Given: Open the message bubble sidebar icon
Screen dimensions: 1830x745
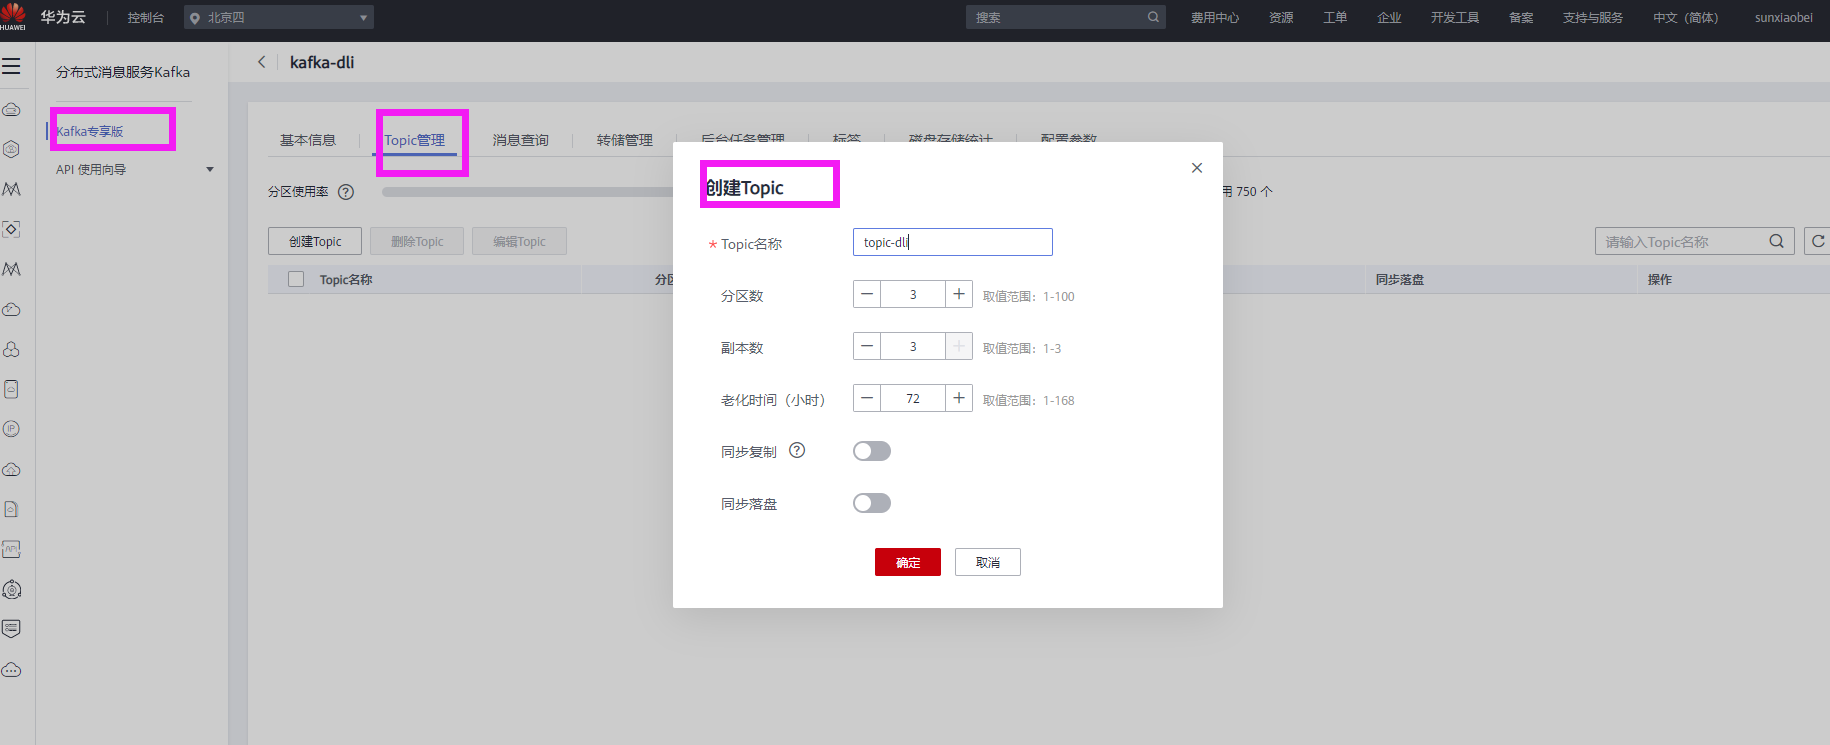Looking at the screenshot, I should 11,629.
